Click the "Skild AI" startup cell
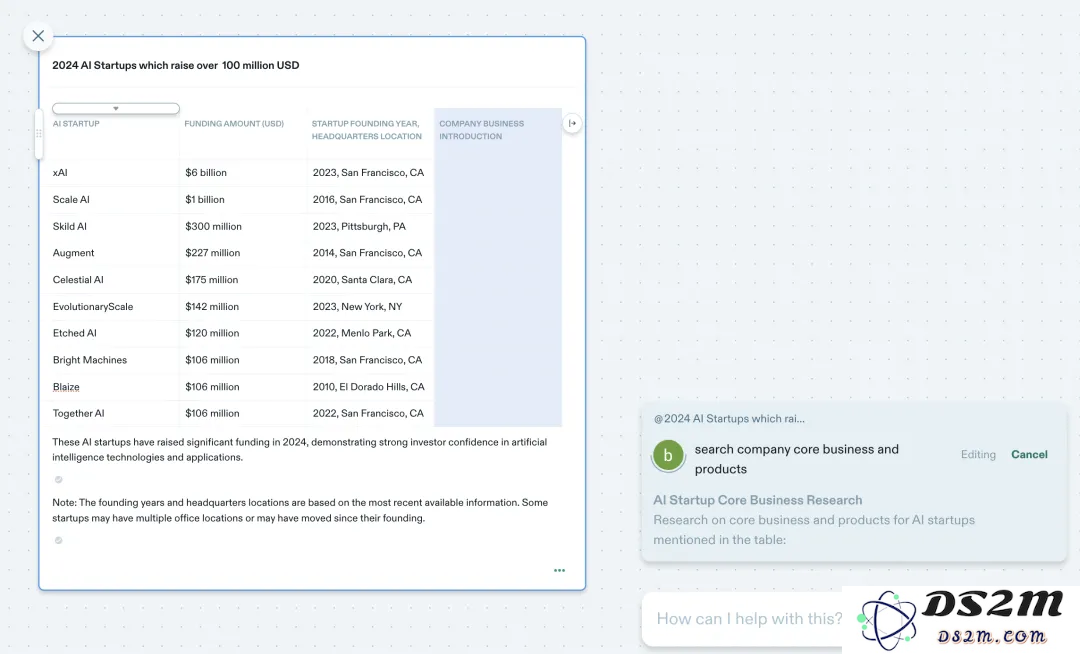This screenshot has width=1080, height=654. (x=70, y=226)
